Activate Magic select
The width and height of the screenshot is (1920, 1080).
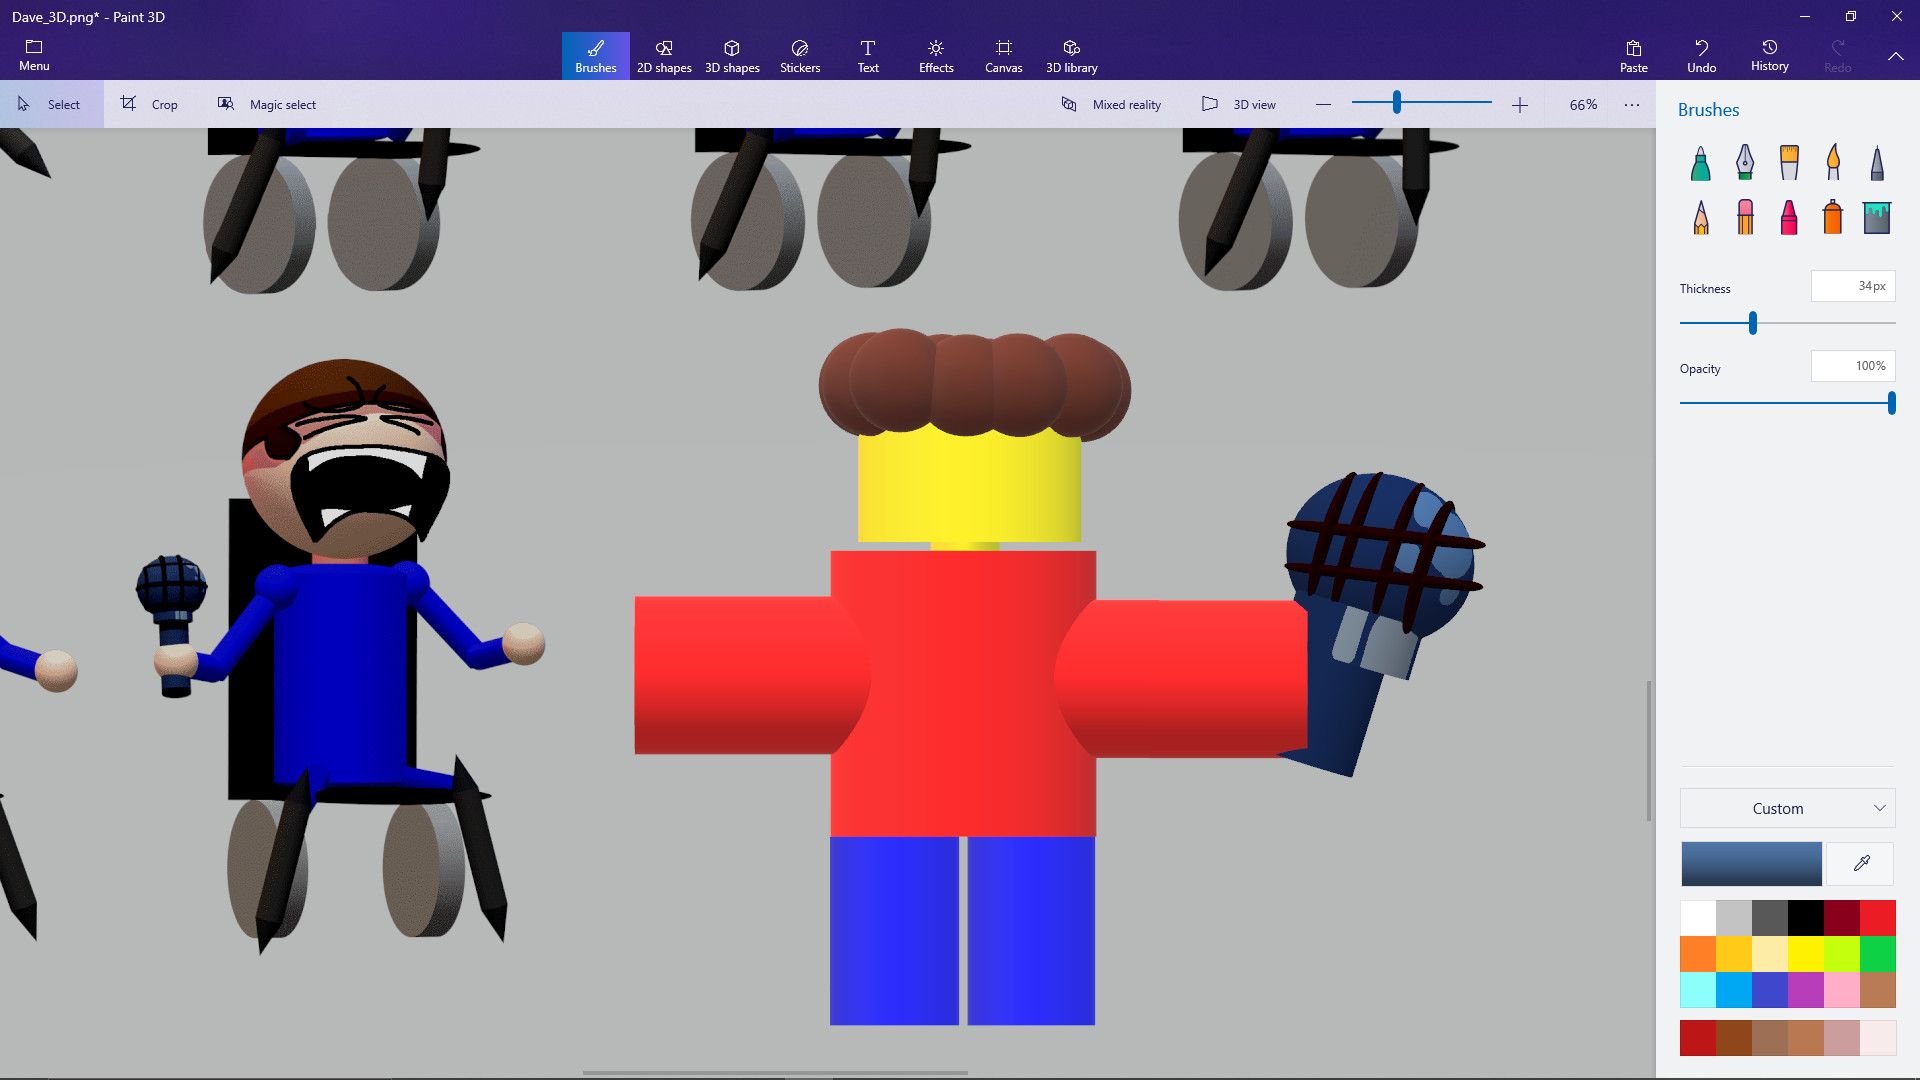click(267, 104)
